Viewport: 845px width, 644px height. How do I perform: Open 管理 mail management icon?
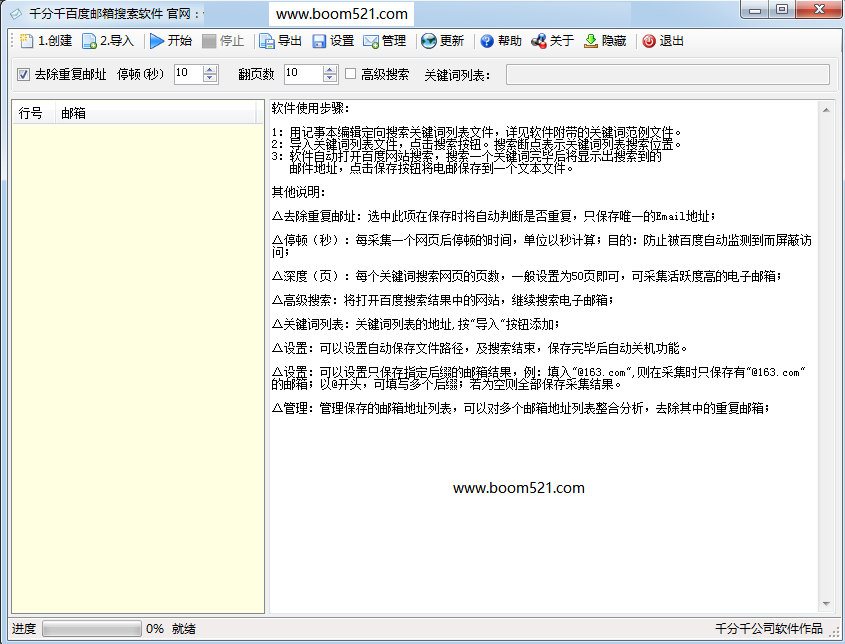pyautogui.click(x=371, y=41)
